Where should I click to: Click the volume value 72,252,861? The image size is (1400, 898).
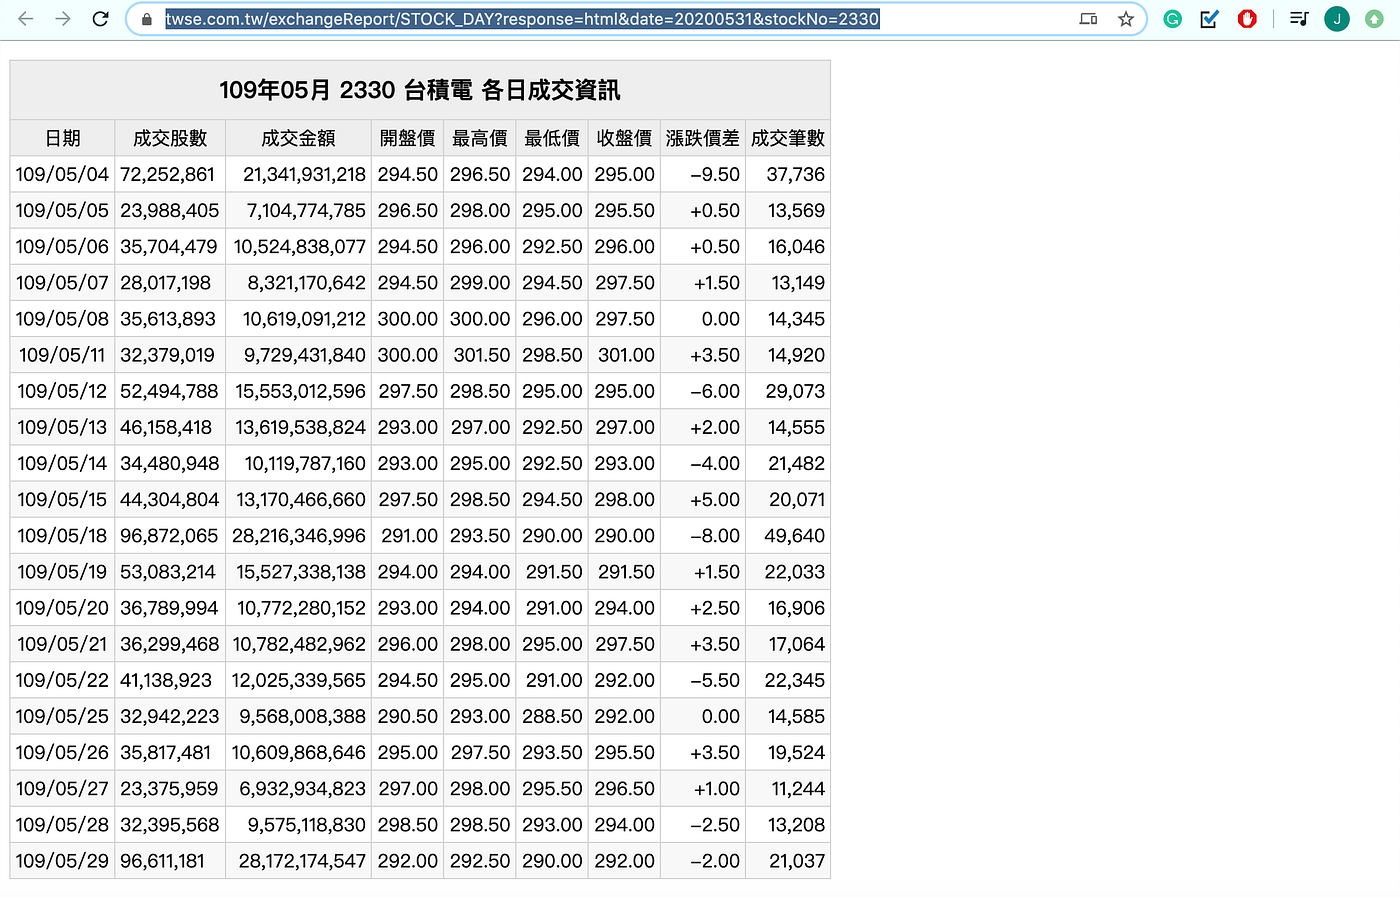[168, 174]
